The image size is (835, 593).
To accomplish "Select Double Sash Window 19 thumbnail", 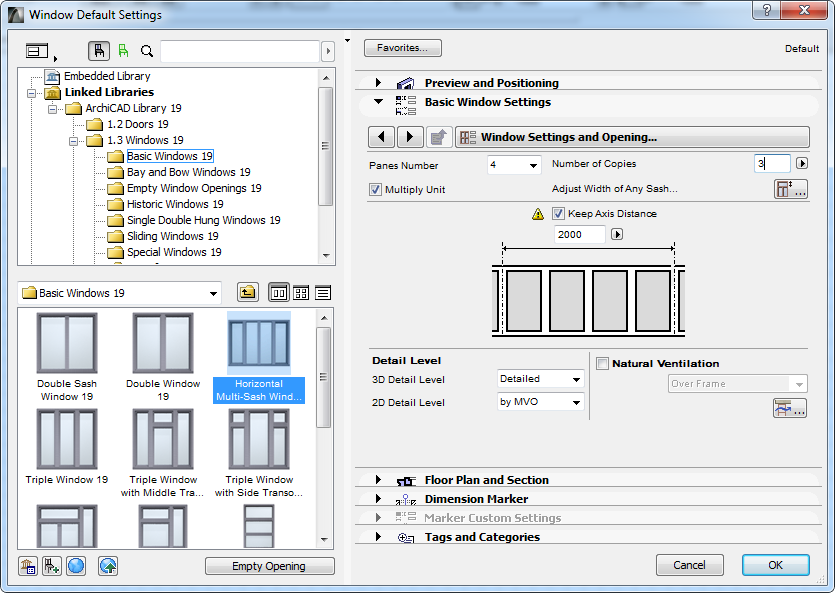I will point(67,343).
